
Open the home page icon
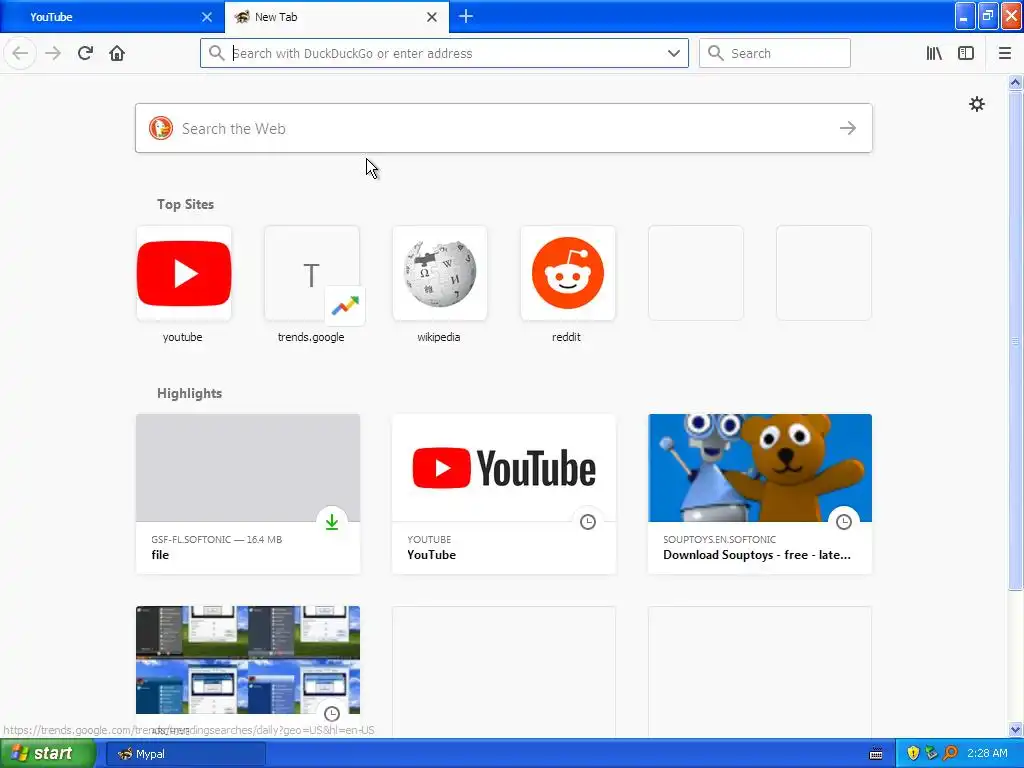(117, 53)
